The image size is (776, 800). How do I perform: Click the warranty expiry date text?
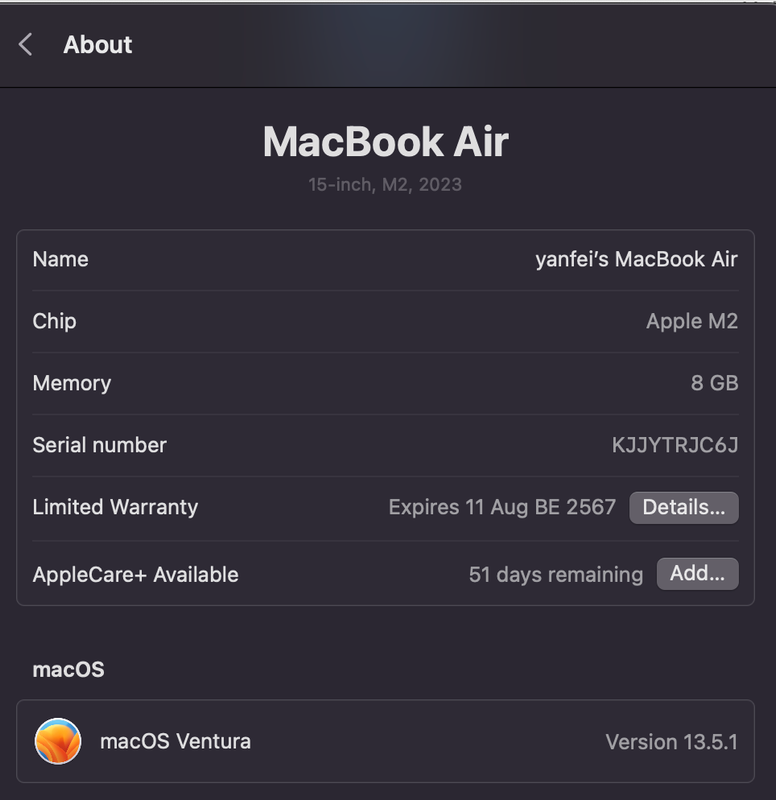pyautogui.click(x=501, y=508)
